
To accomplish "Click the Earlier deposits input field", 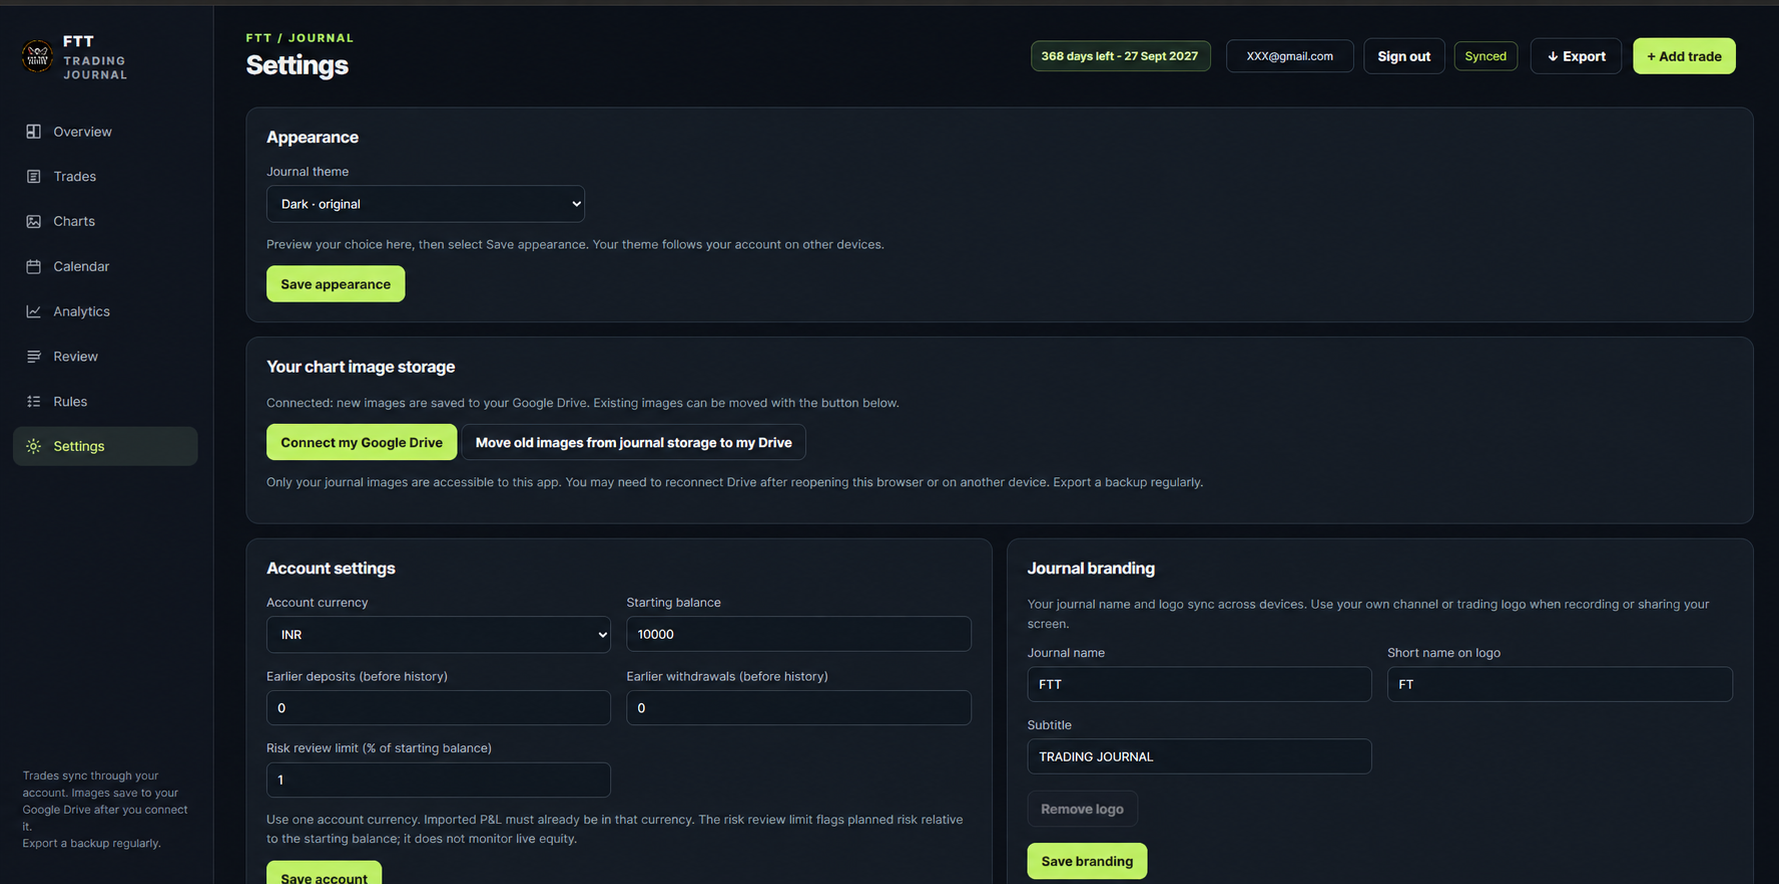I will pyautogui.click(x=438, y=708).
